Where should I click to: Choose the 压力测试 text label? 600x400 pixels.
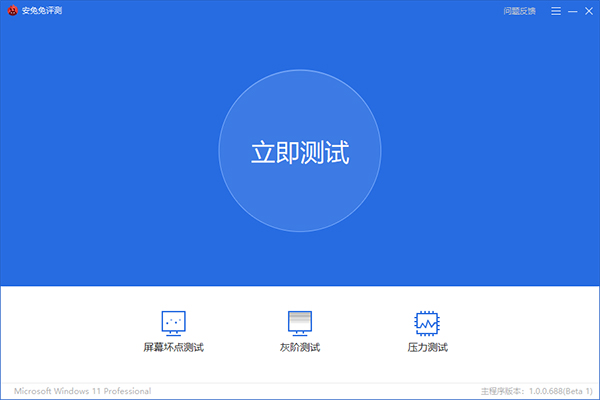427,348
